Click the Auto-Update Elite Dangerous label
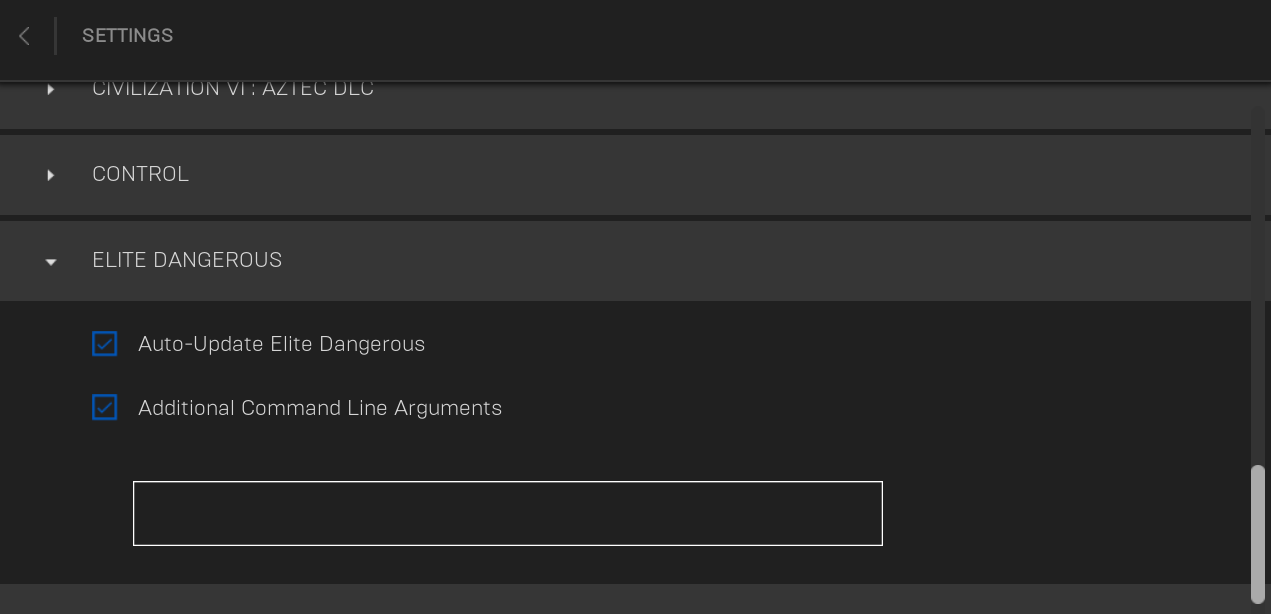Image resolution: width=1271 pixels, height=614 pixels. pyautogui.click(x=281, y=344)
